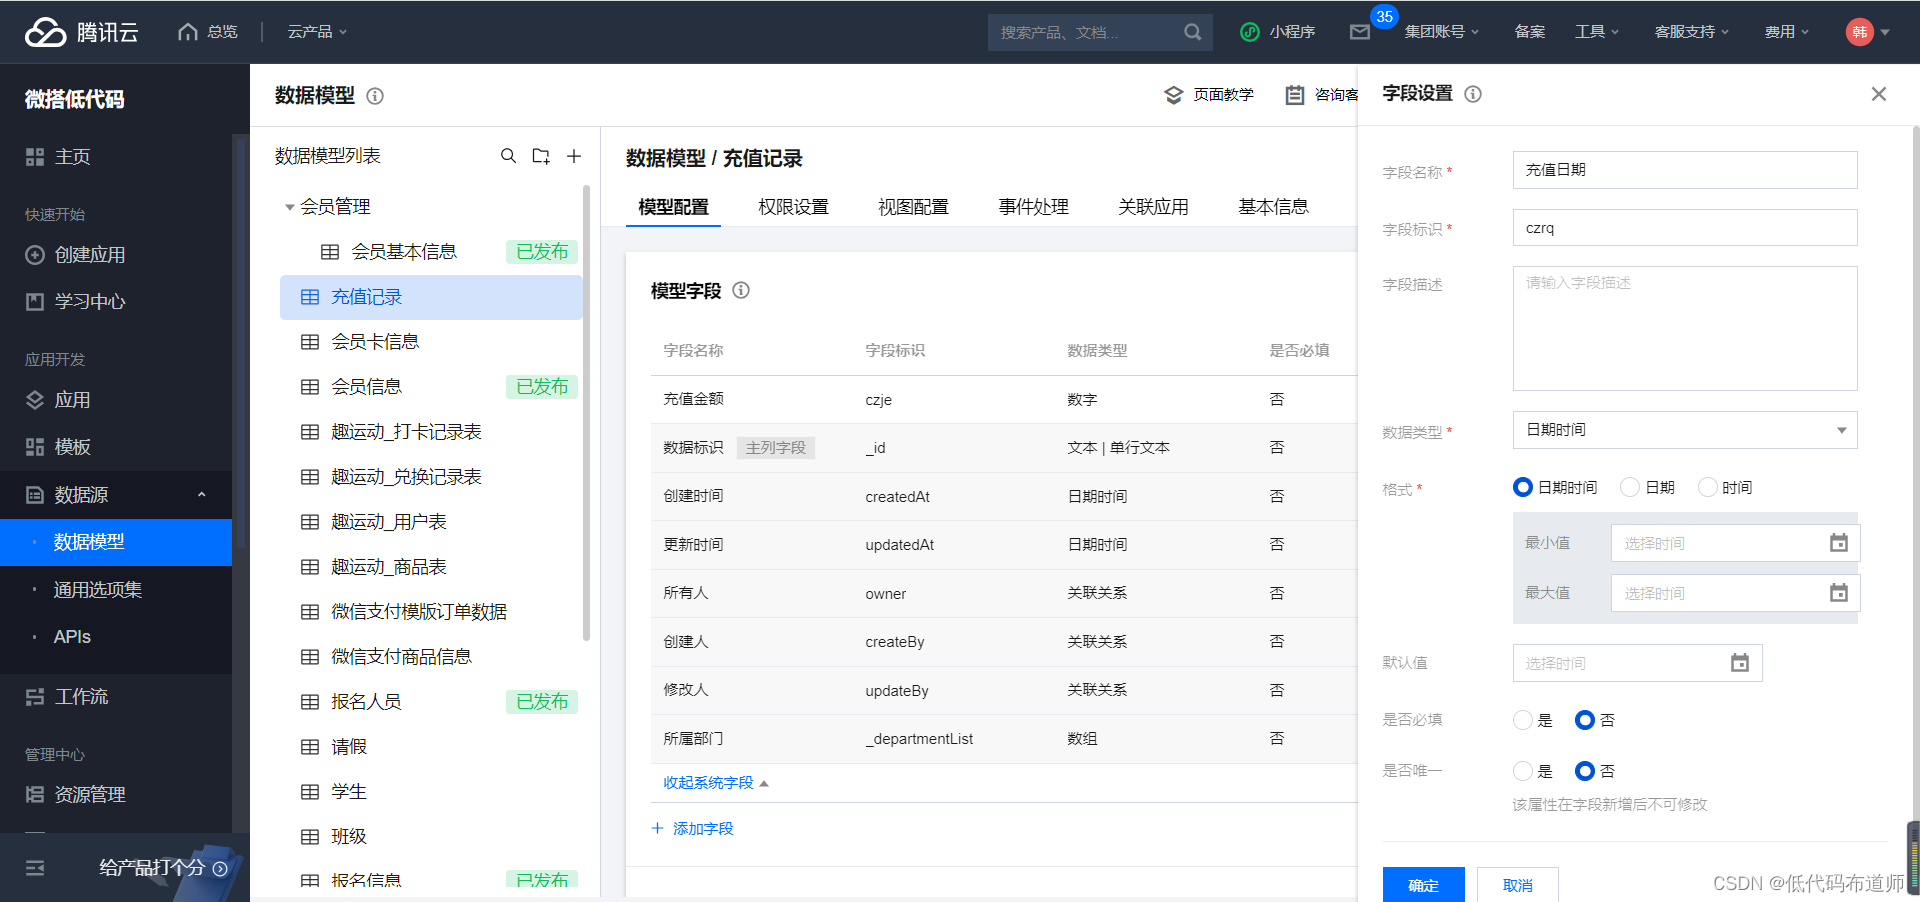Open the 集团账号 dropdown

point(1441,32)
